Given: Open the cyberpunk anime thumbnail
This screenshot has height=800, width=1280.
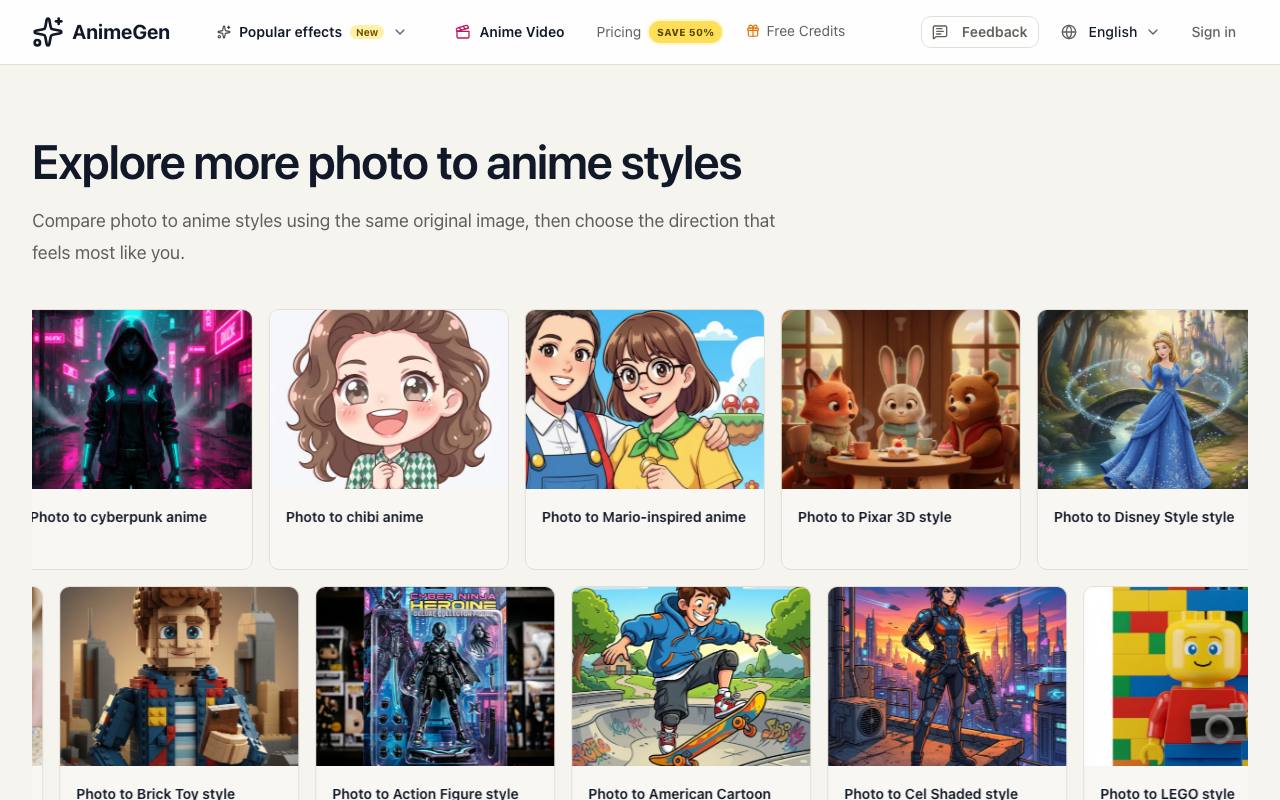Looking at the screenshot, I should click(142, 399).
